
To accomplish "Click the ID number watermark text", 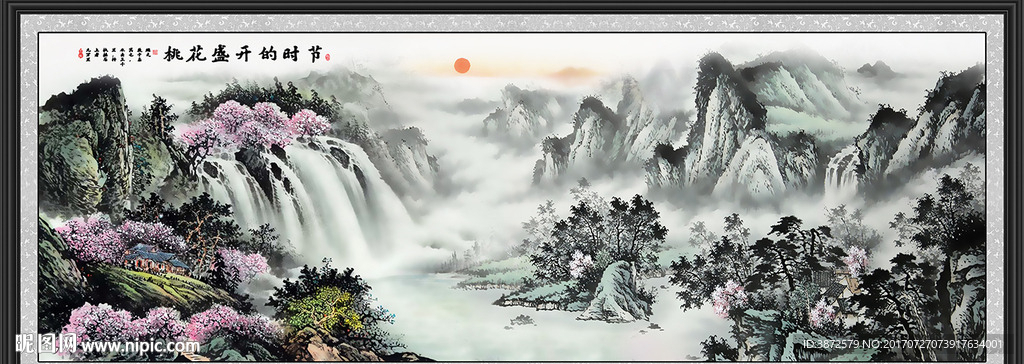I will 902,344.
